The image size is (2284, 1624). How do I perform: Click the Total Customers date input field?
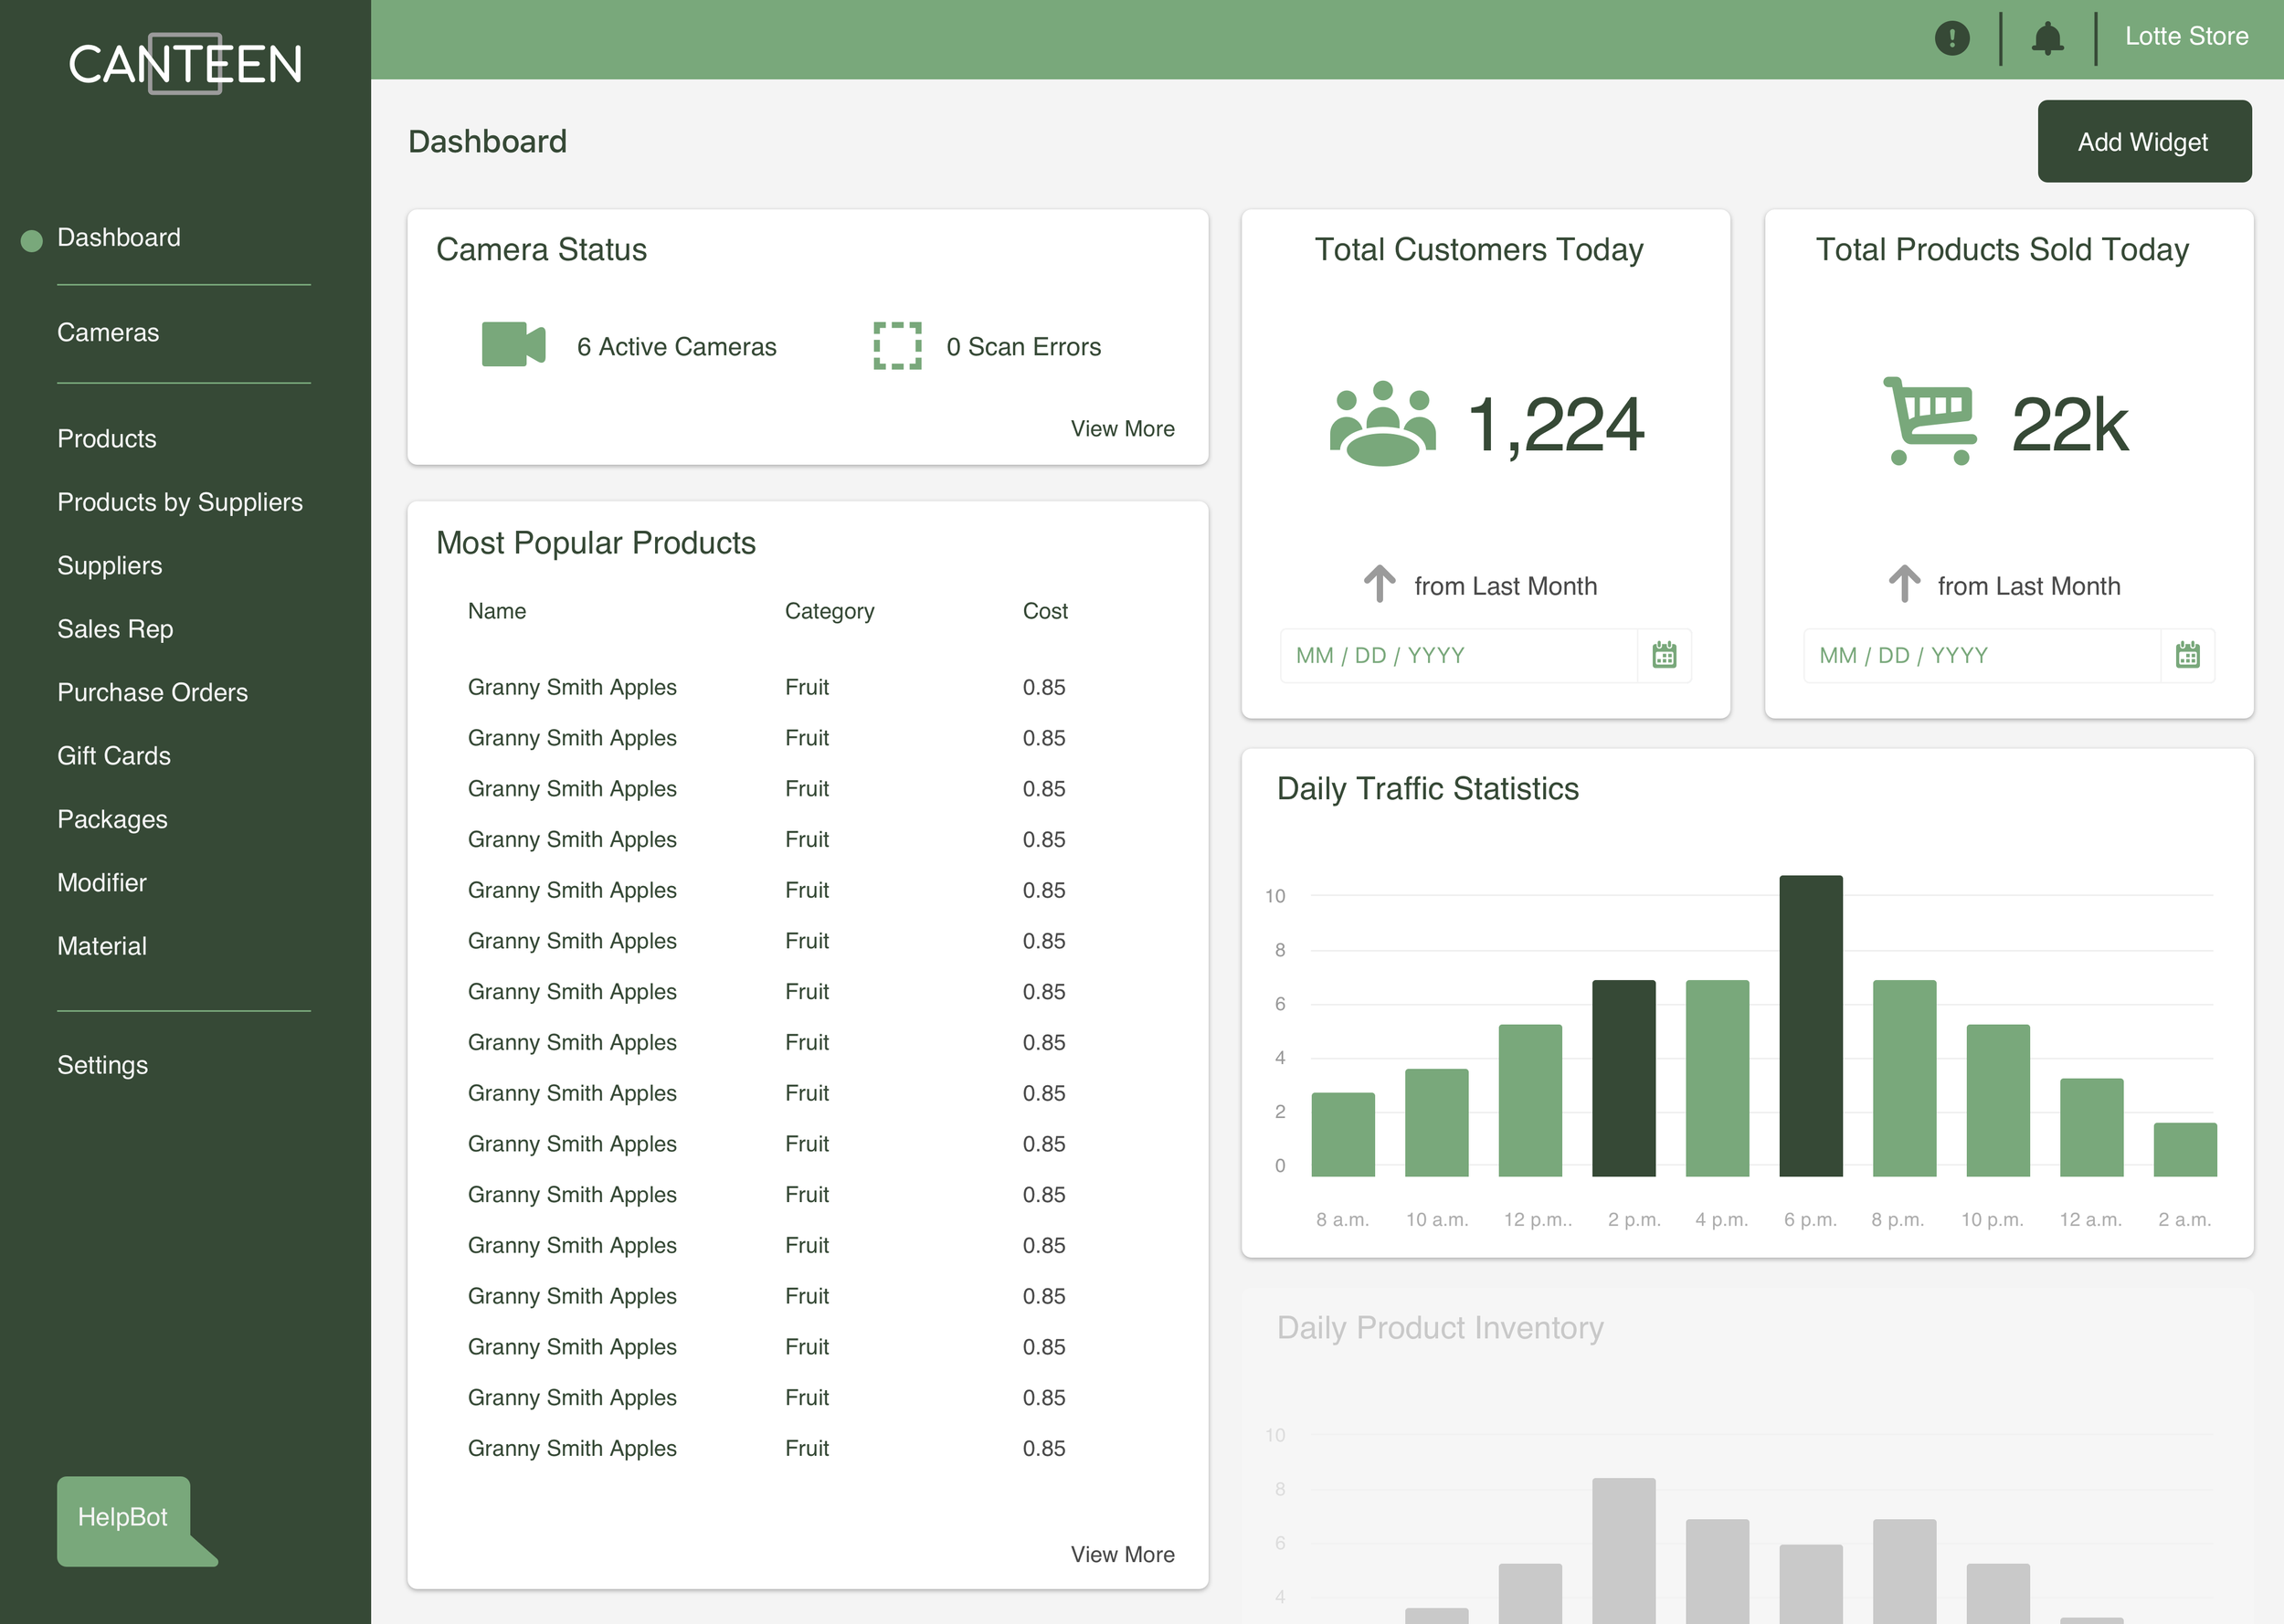point(1457,655)
